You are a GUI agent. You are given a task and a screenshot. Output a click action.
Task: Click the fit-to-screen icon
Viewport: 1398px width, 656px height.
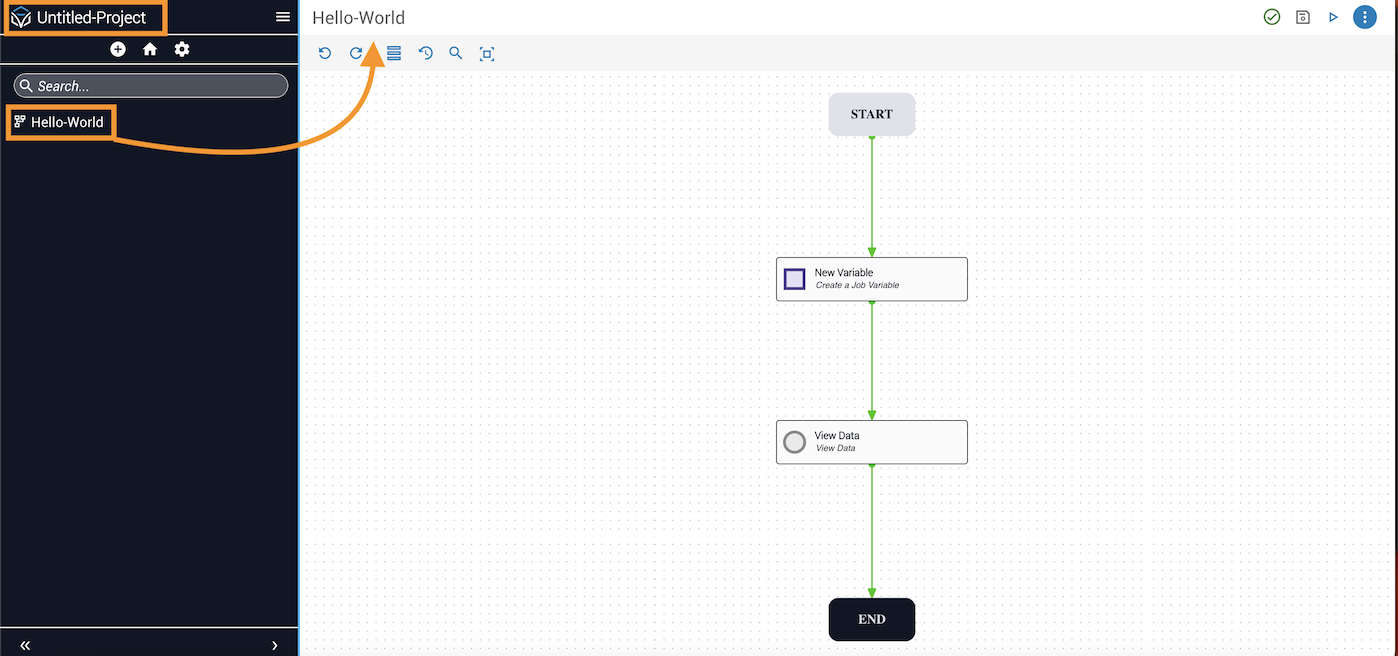click(487, 54)
